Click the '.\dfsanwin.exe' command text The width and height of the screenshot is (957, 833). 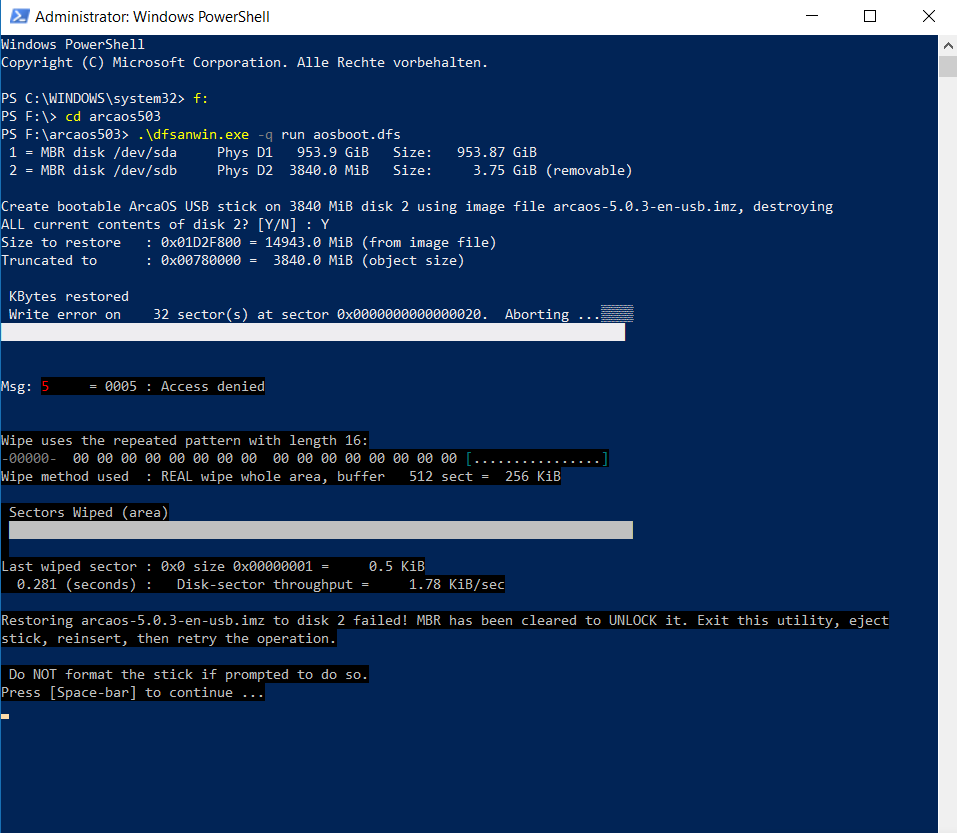(193, 135)
